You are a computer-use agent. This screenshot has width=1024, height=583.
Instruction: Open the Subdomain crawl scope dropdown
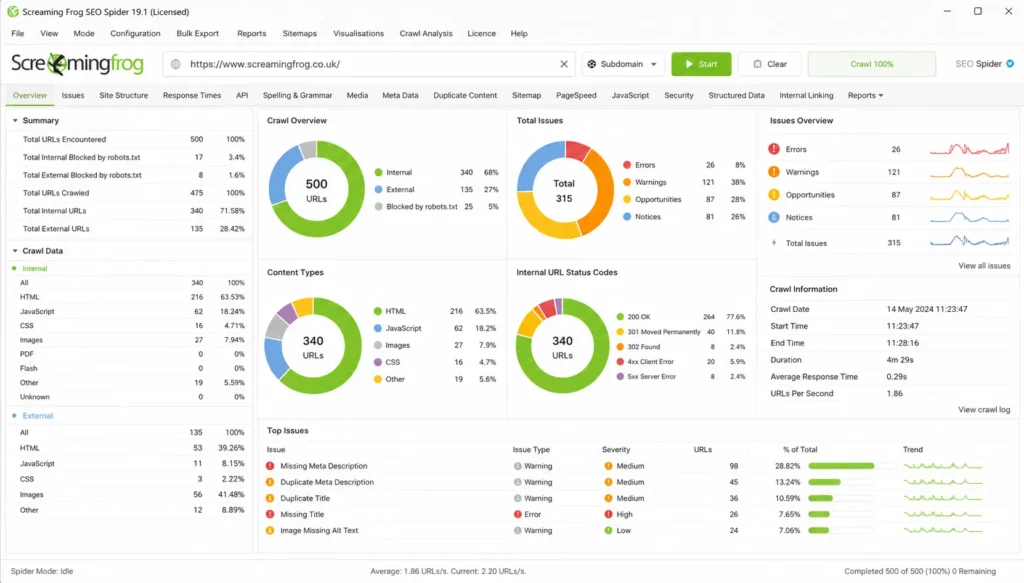coord(622,64)
